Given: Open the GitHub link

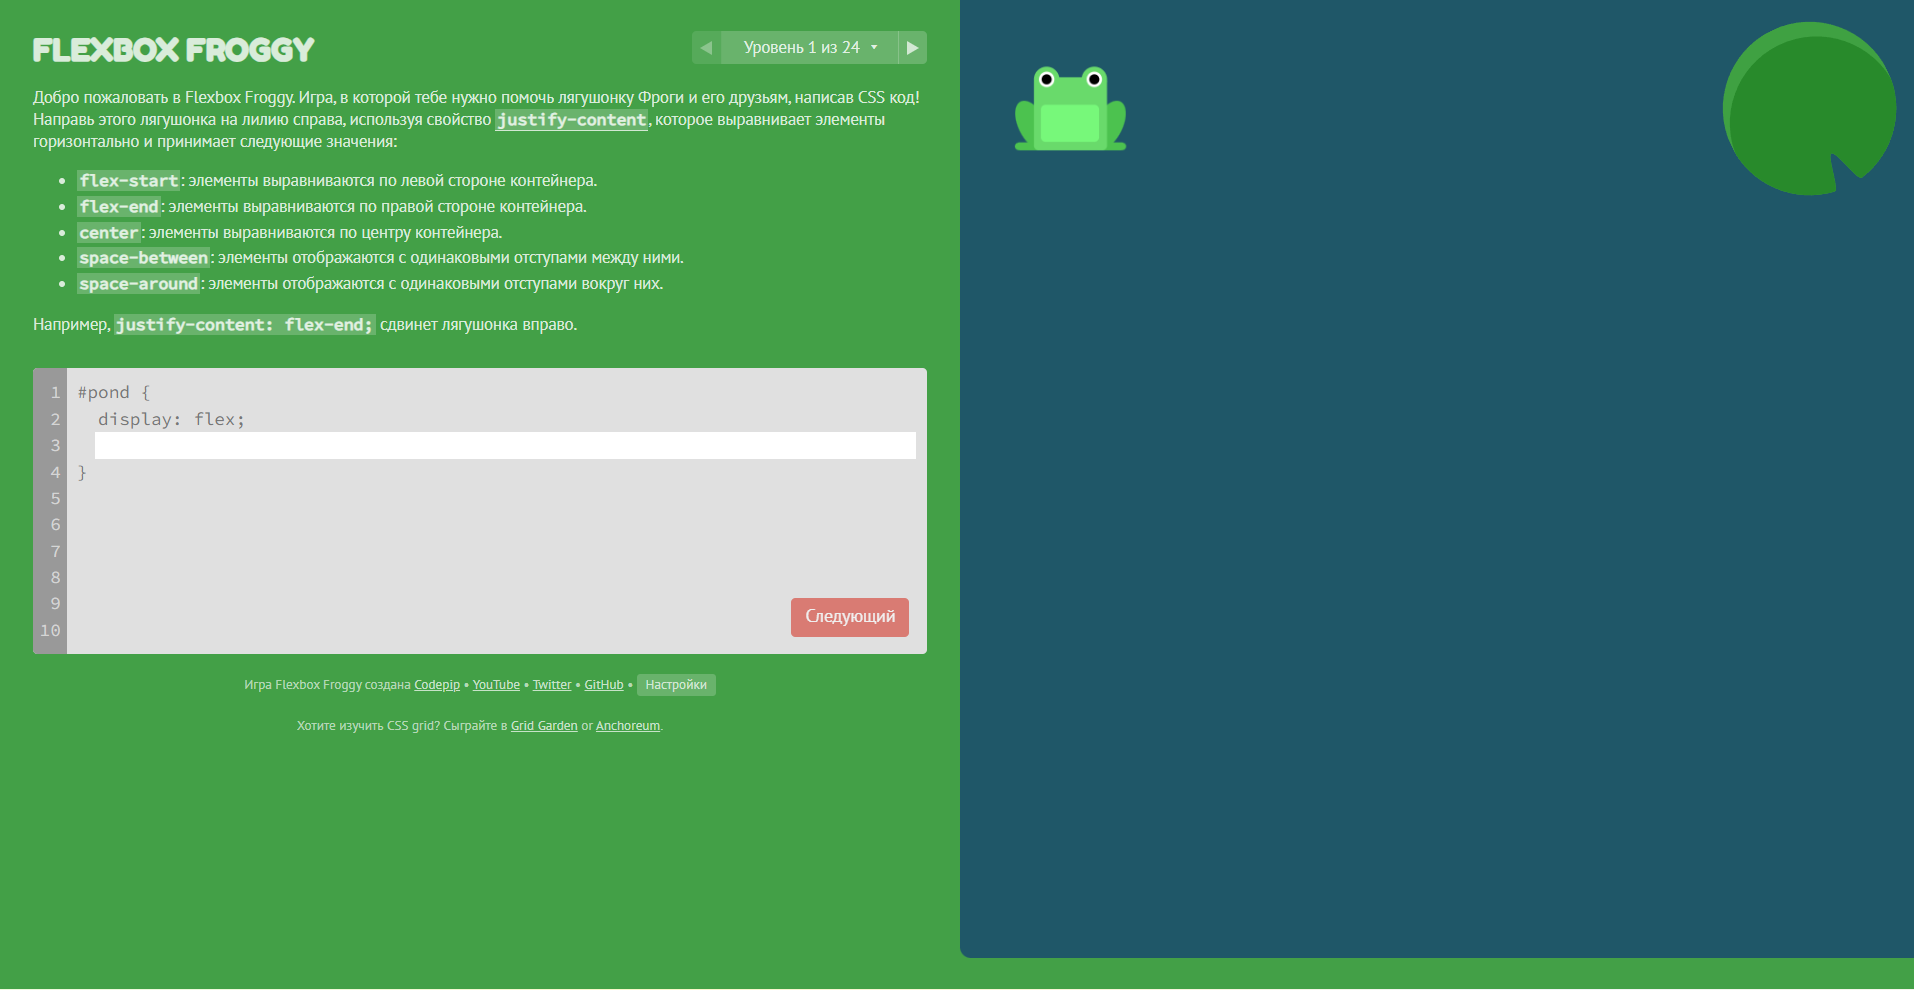Looking at the screenshot, I should (x=604, y=685).
